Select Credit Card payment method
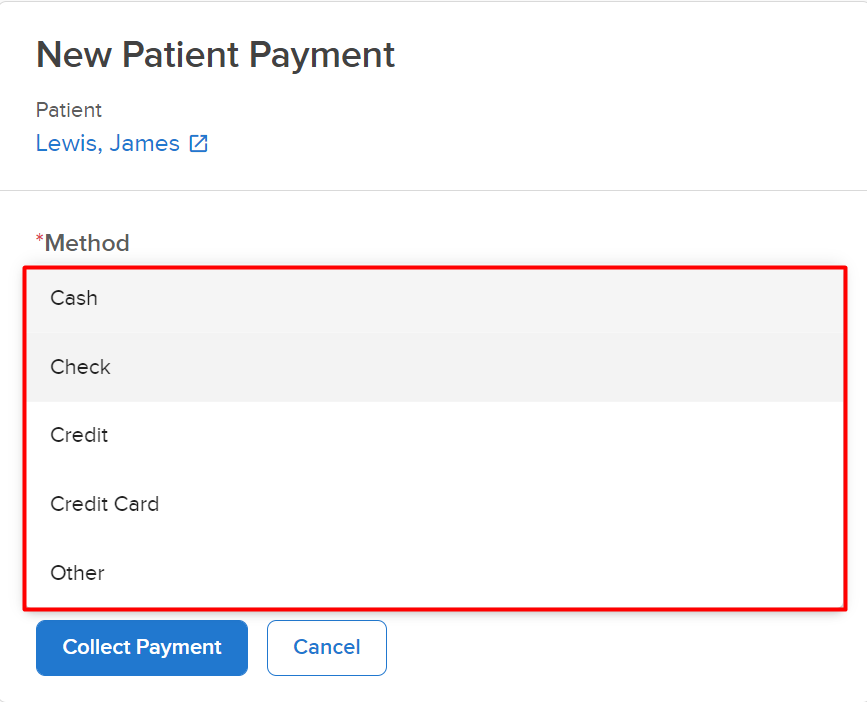 (435, 504)
